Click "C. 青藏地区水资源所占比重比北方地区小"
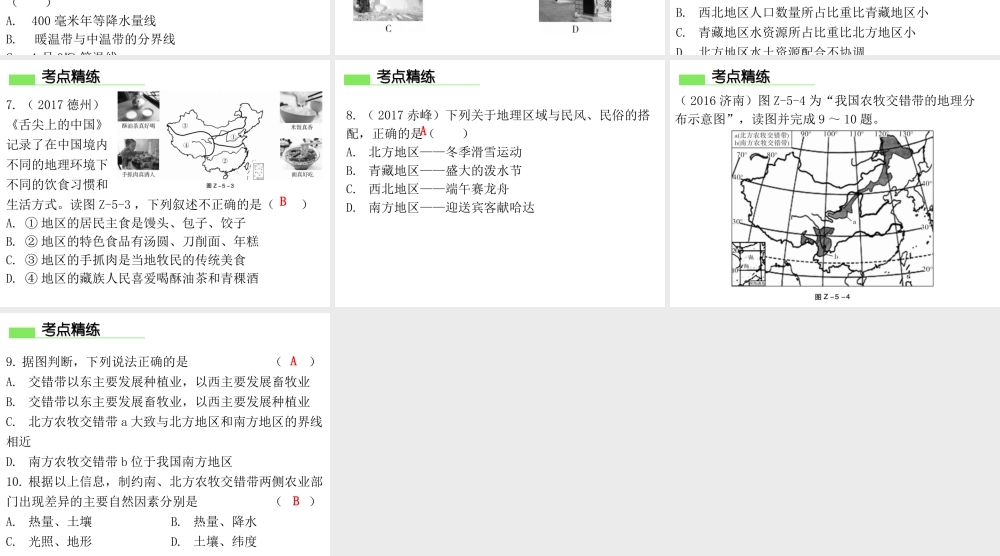1000x556 pixels. click(x=796, y=33)
